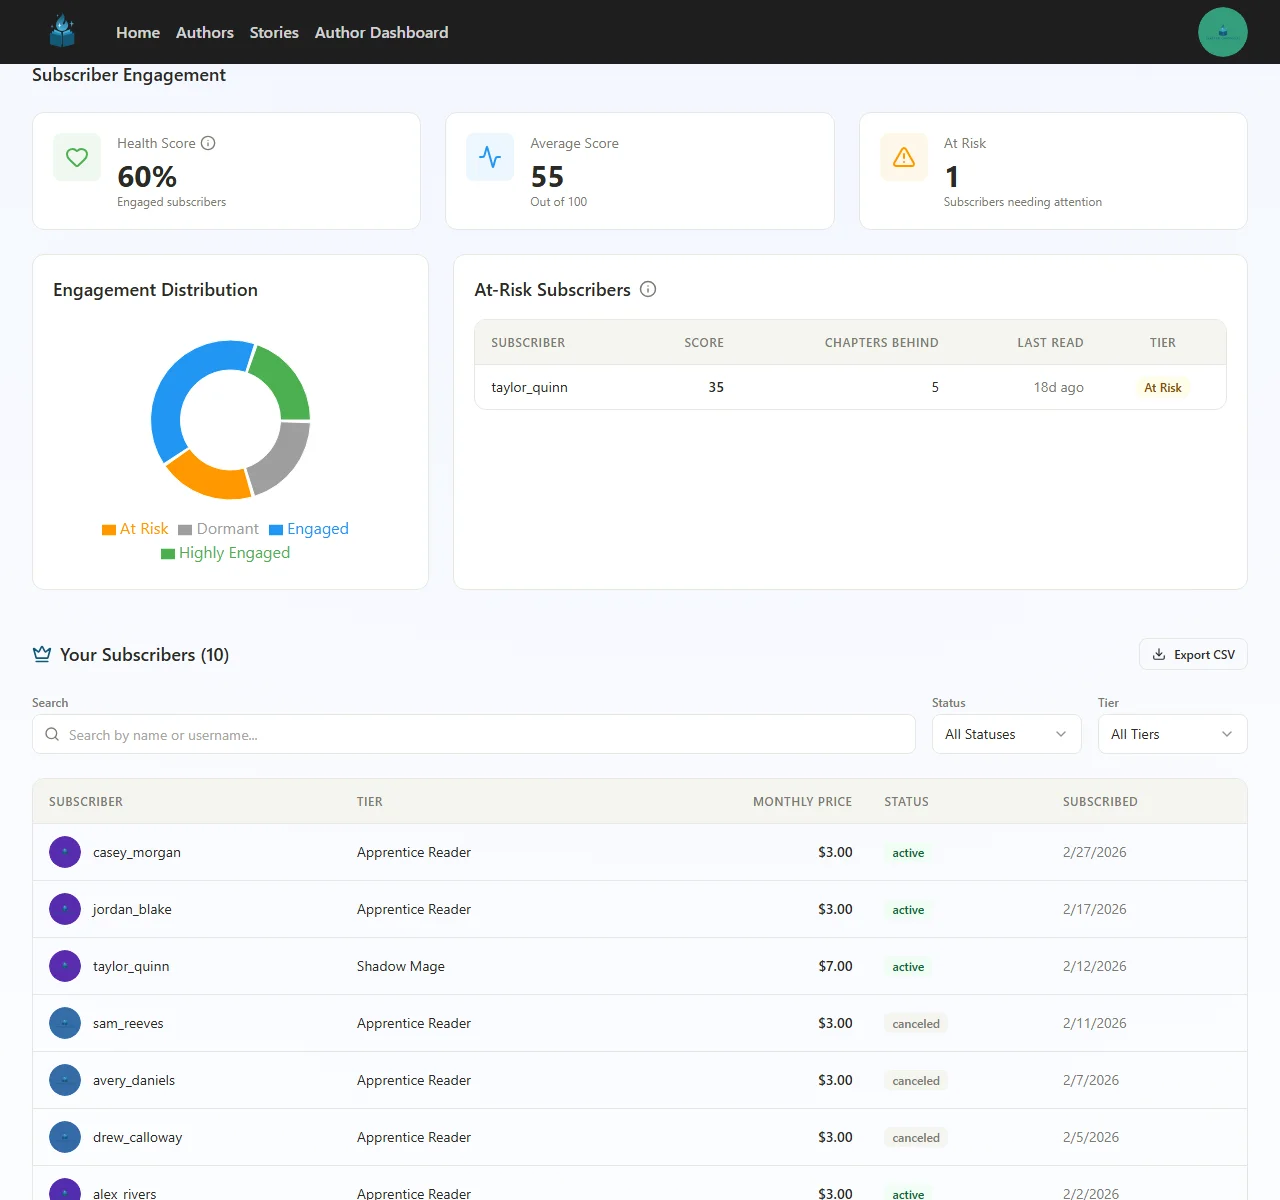Navigate to the Authors page

pos(204,32)
